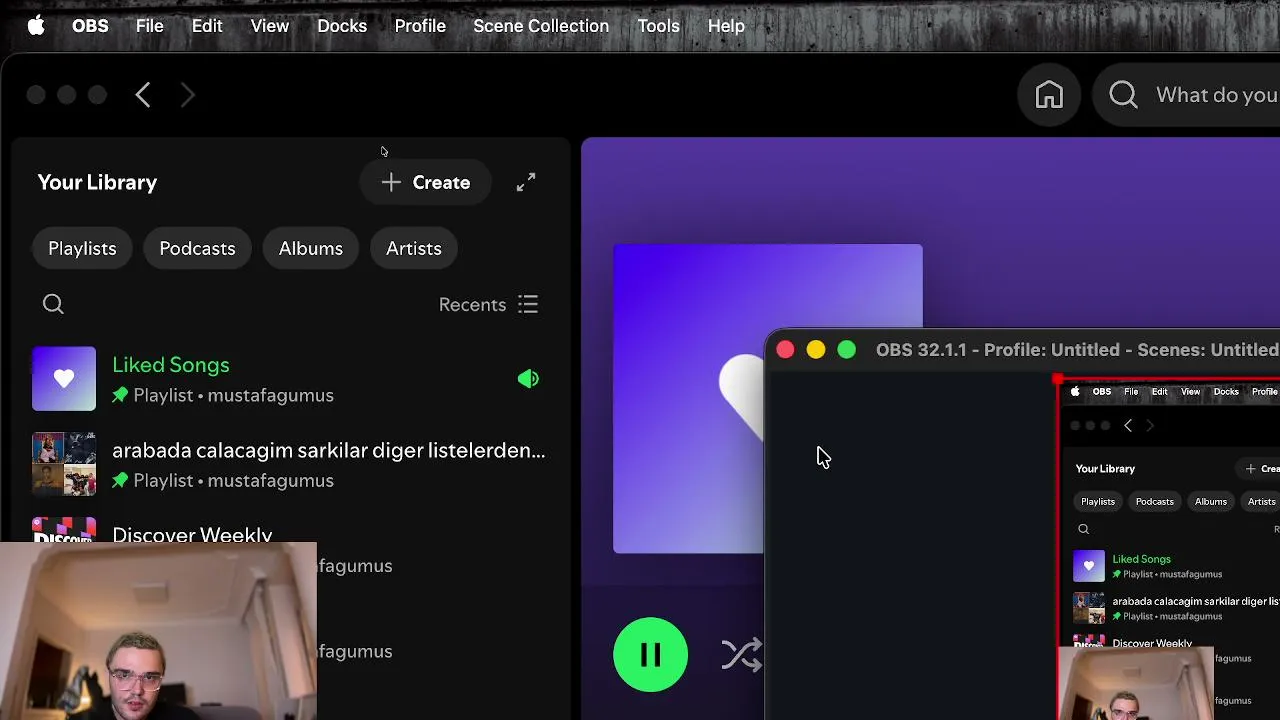Click the Your Library heading
Image resolution: width=1280 pixels, height=720 pixels.
pyautogui.click(x=97, y=182)
